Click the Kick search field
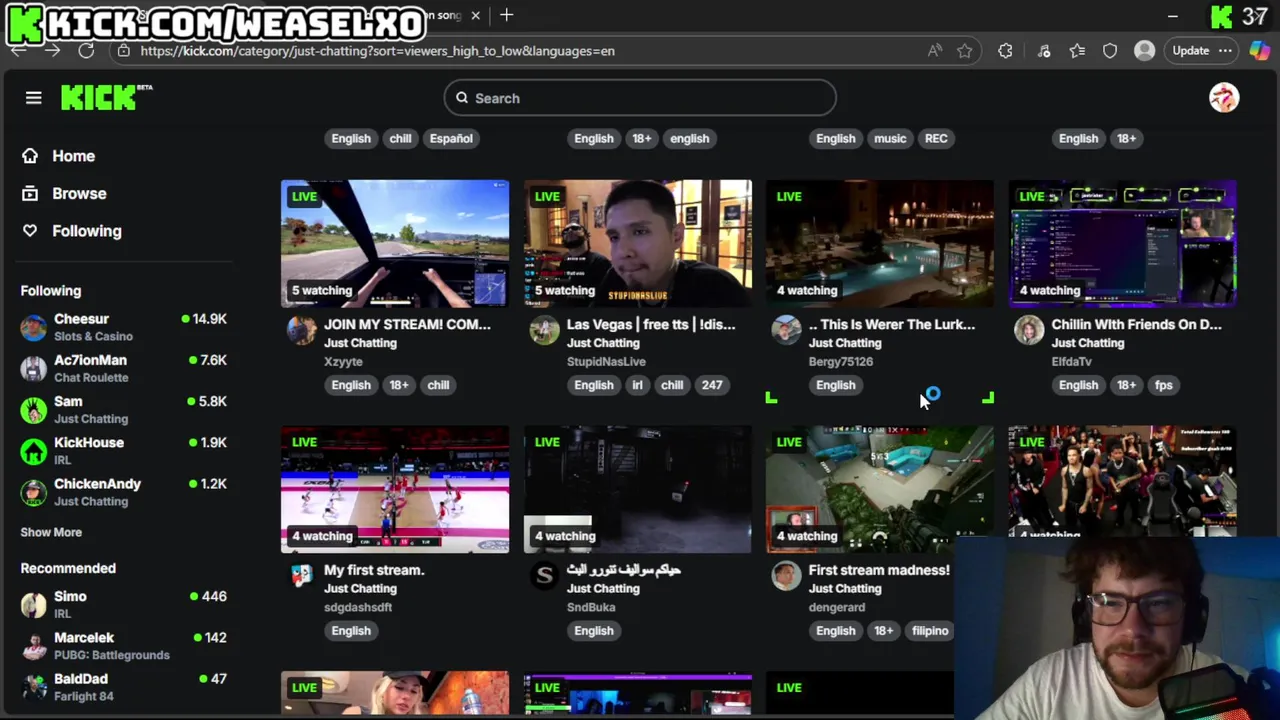 (x=640, y=98)
